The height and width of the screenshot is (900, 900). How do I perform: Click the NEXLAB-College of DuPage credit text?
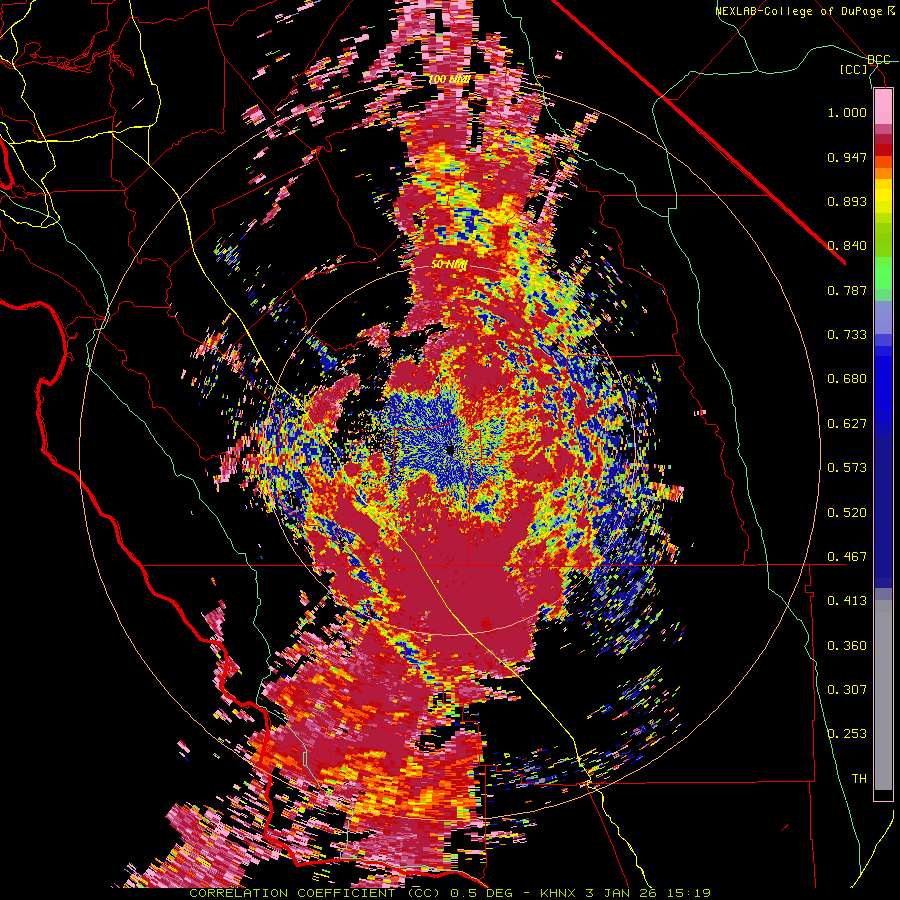pyautogui.click(x=805, y=11)
